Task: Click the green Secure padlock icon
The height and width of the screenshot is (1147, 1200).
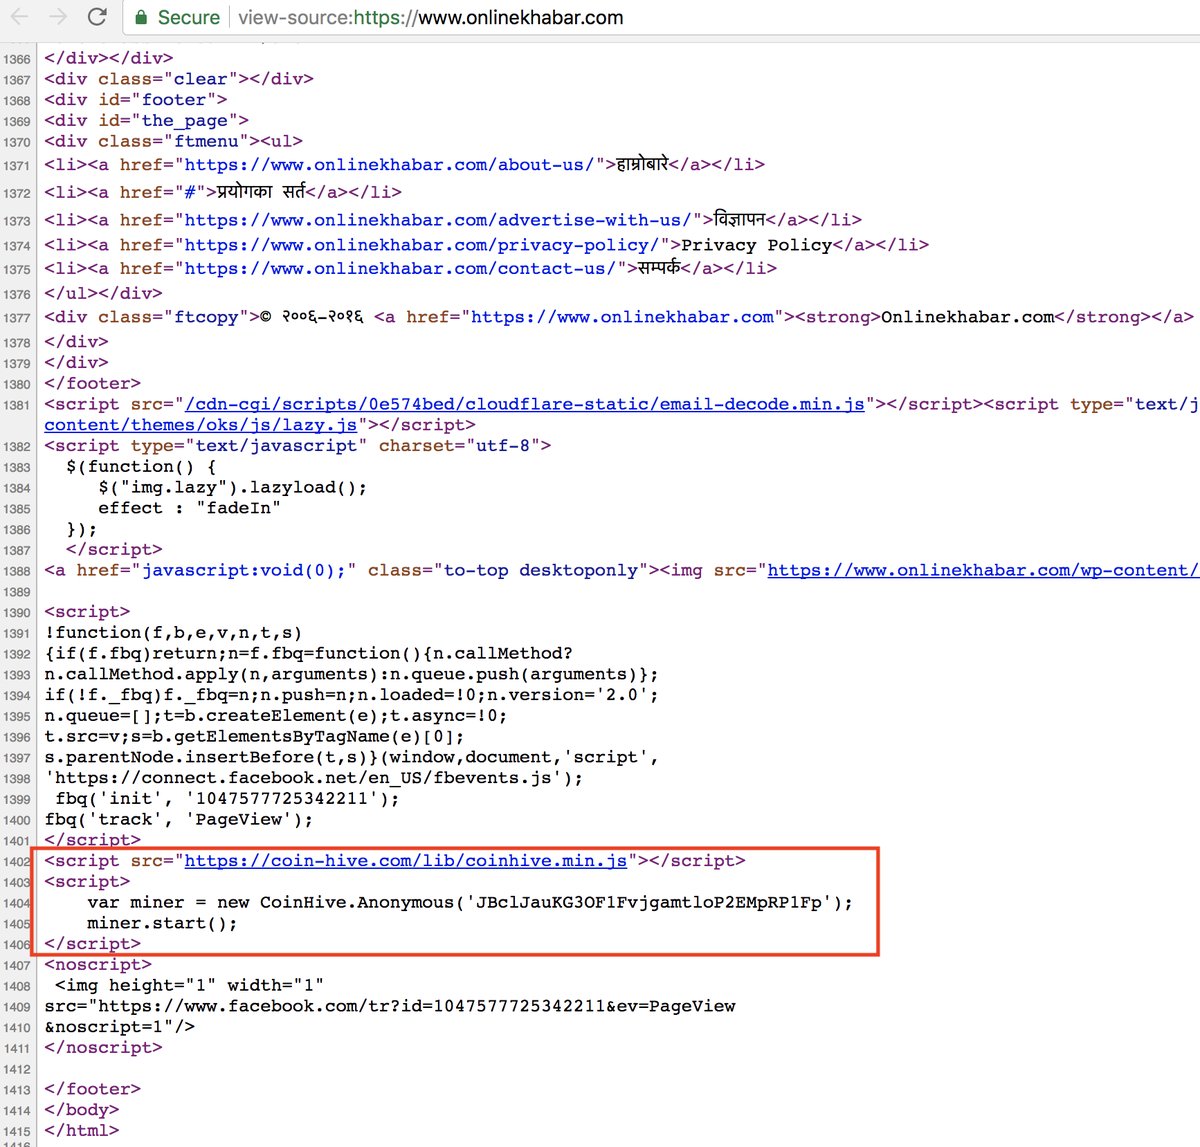Action: coord(141,17)
